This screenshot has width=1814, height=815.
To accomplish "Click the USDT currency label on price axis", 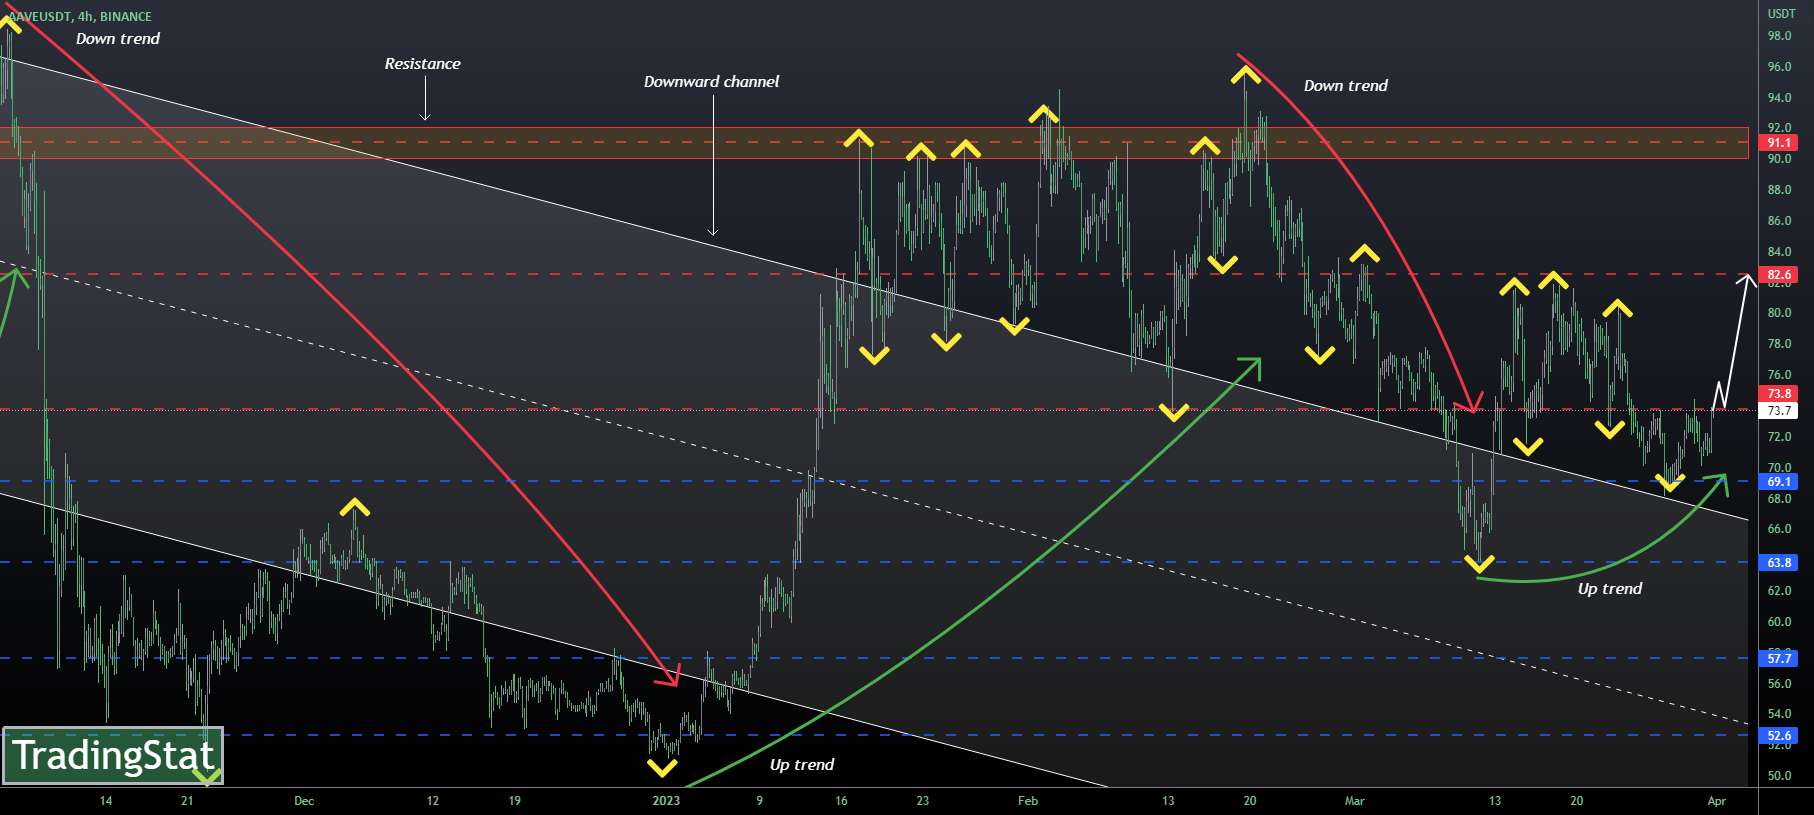I will (x=1781, y=14).
